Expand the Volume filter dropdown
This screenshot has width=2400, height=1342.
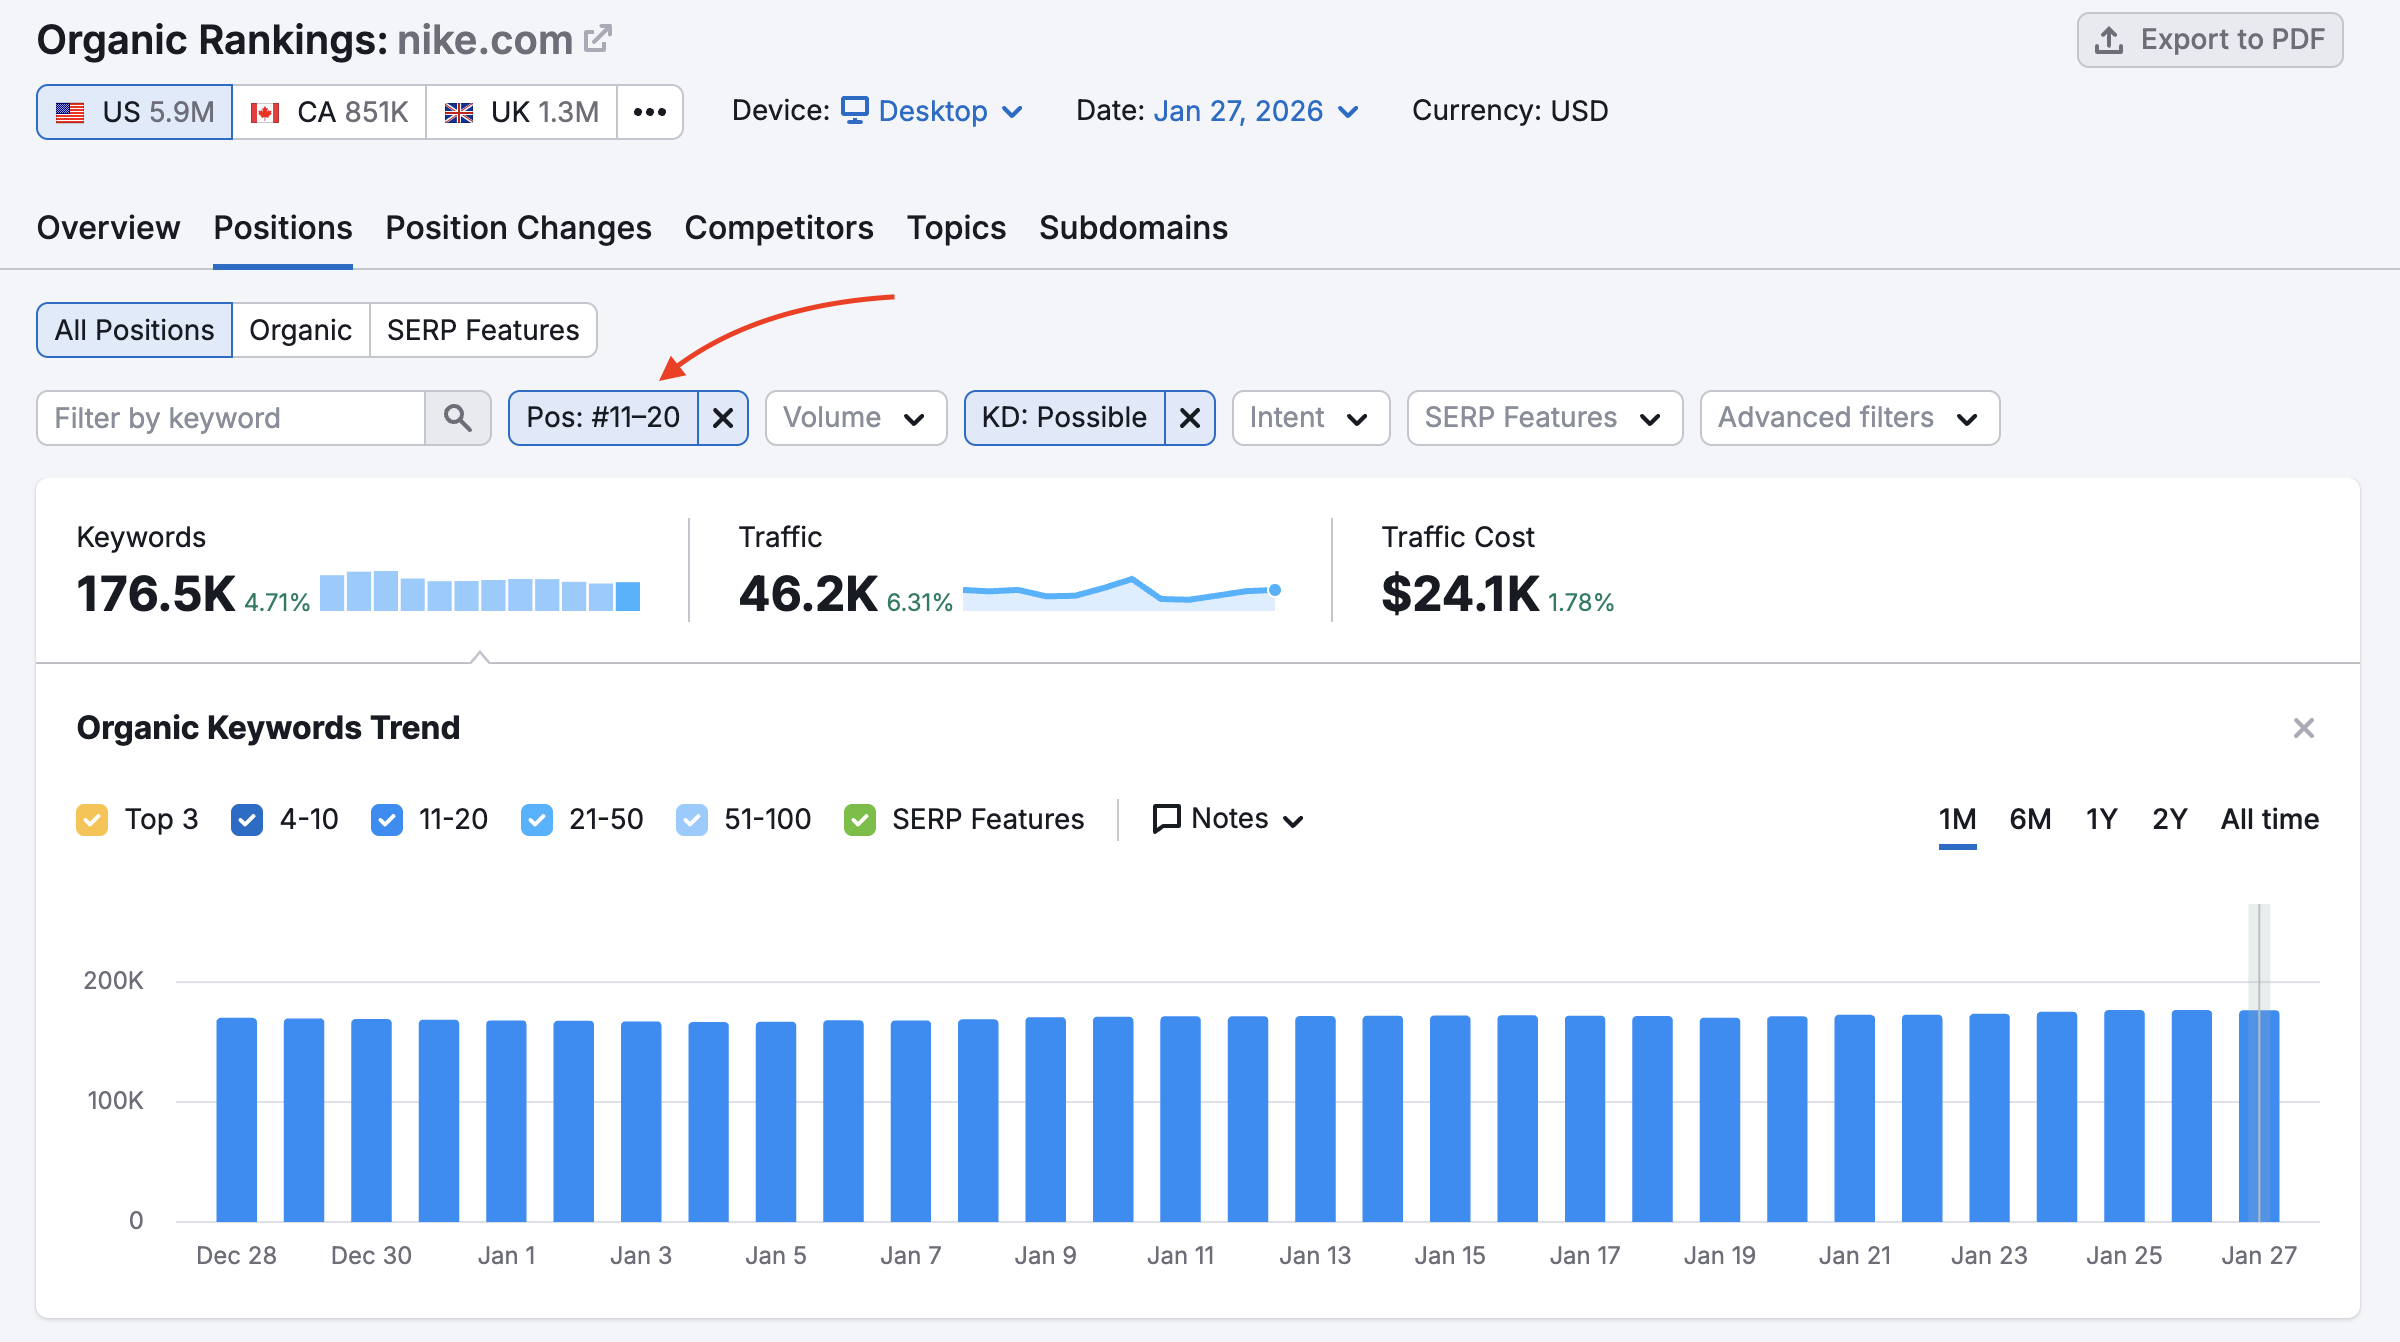pyautogui.click(x=855, y=418)
